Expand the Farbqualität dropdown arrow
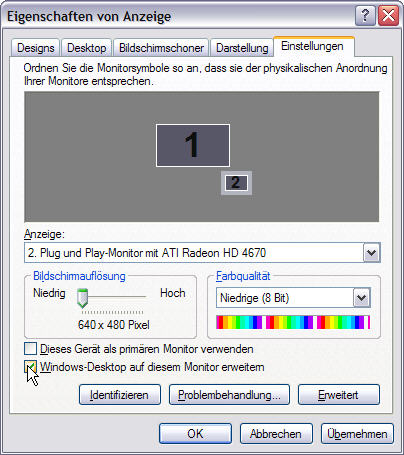404x455 pixels. point(362,298)
